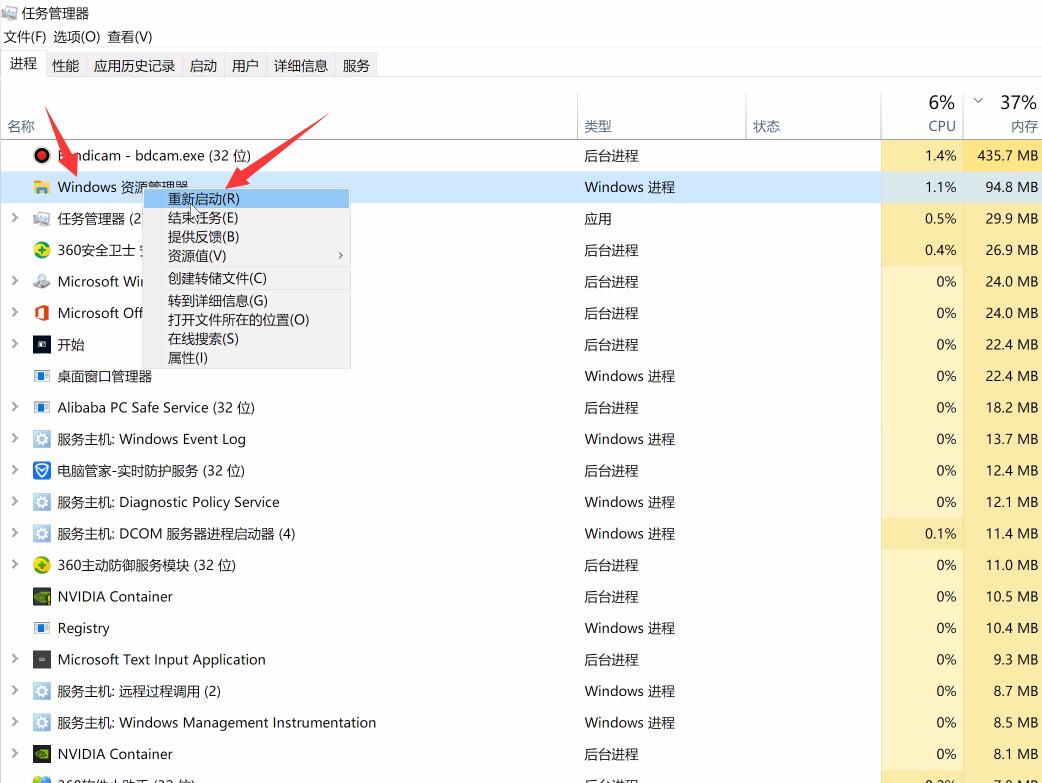Open the 查看(V) menu
Viewport: 1042px width, 783px height.
coord(130,37)
